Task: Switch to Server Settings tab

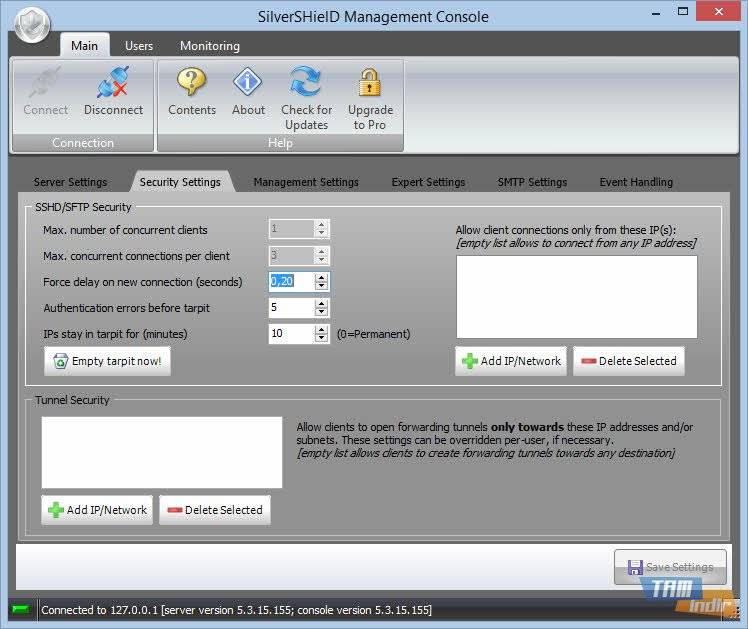Action: [x=70, y=182]
